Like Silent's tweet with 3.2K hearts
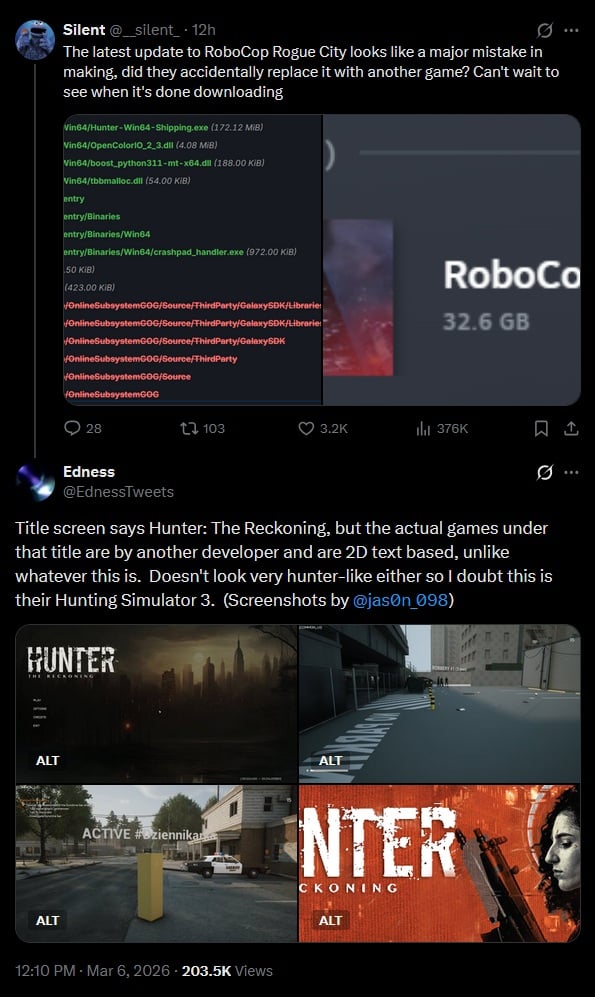The height and width of the screenshot is (997, 595). point(306,428)
